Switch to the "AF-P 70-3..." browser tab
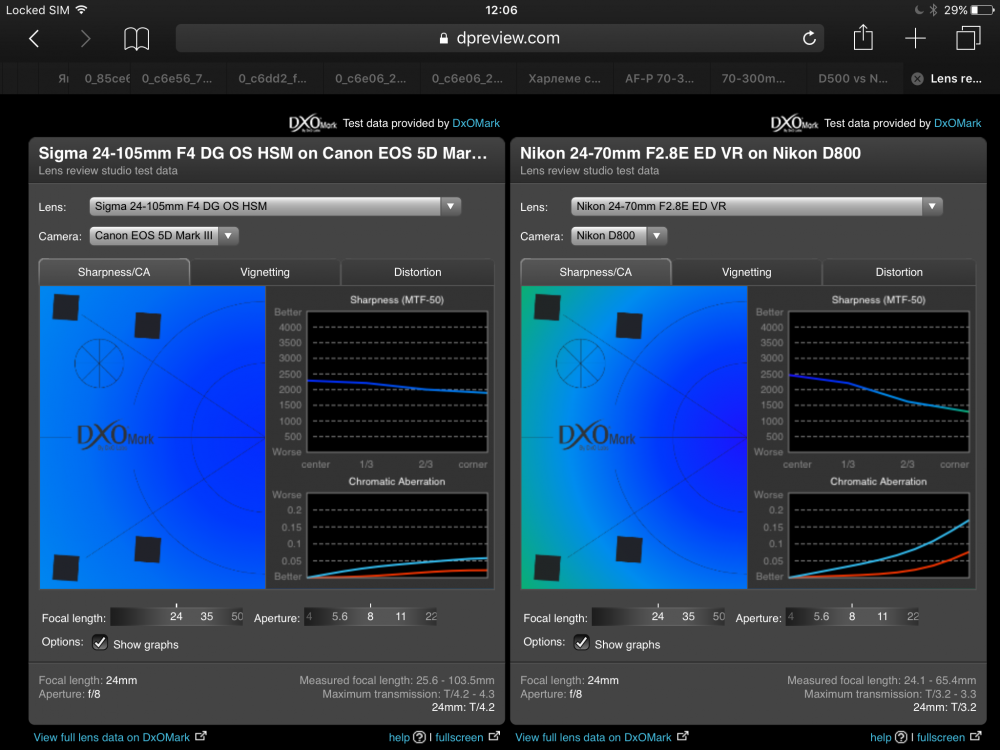 tap(659, 78)
